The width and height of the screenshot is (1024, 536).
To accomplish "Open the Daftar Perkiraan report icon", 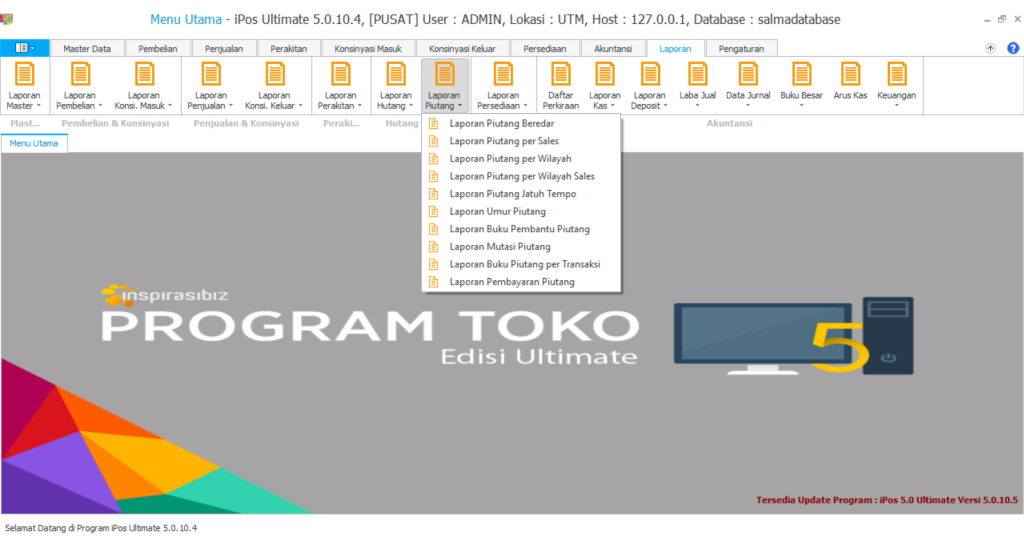I will pos(560,86).
